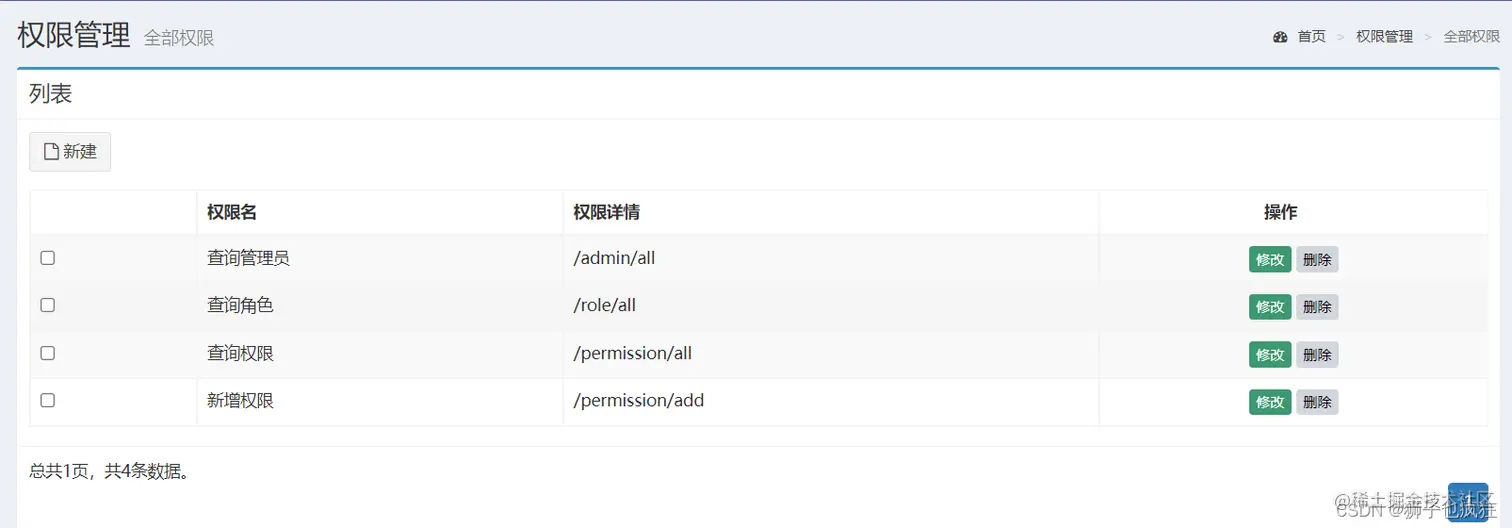Click 修改 for the /admin/all row

tap(1270, 259)
